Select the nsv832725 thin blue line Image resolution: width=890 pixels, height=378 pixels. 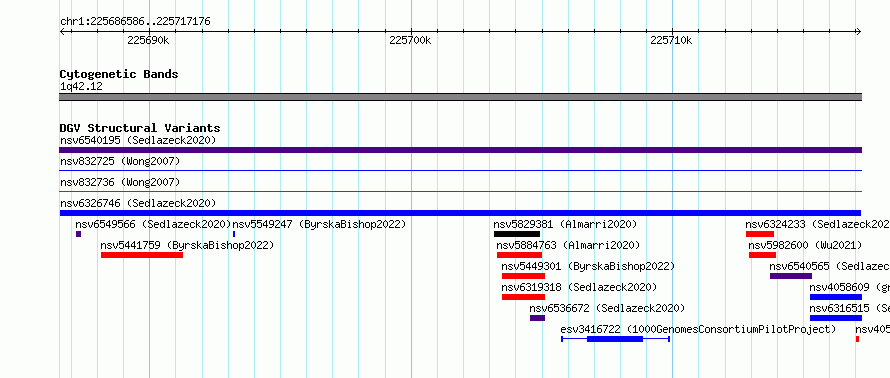tap(460, 170)
